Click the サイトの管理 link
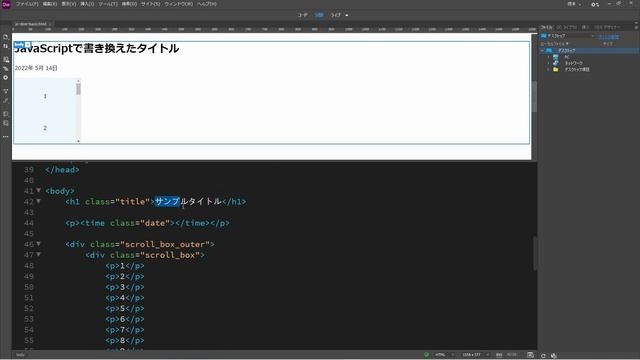 pyautogui.click(x=609, y=37)
